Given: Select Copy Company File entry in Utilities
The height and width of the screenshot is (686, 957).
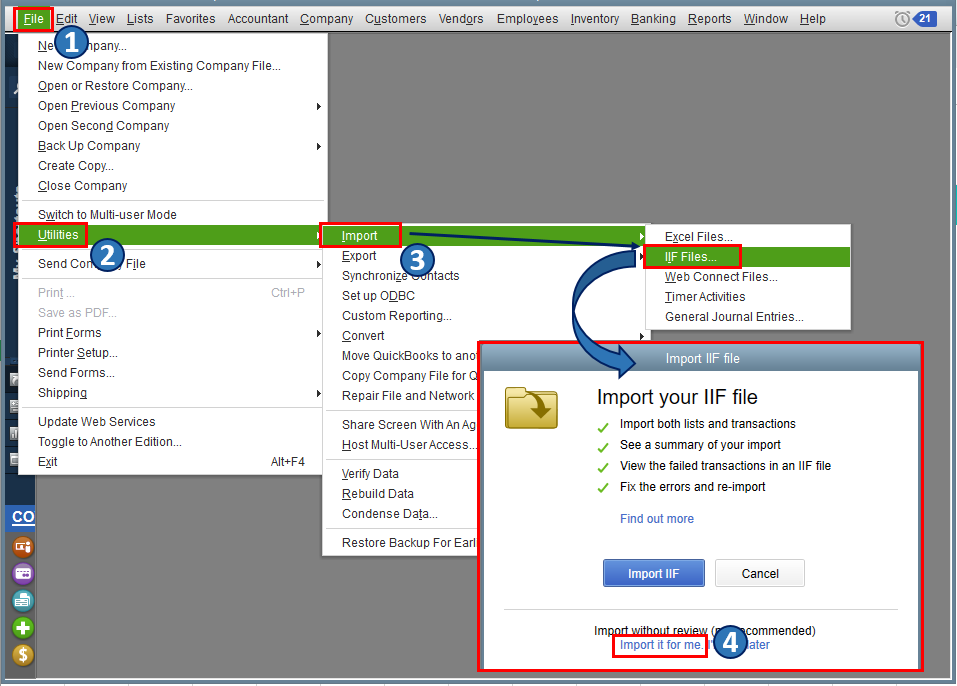Looking at the screenshot, I should [x=409, y=376].
